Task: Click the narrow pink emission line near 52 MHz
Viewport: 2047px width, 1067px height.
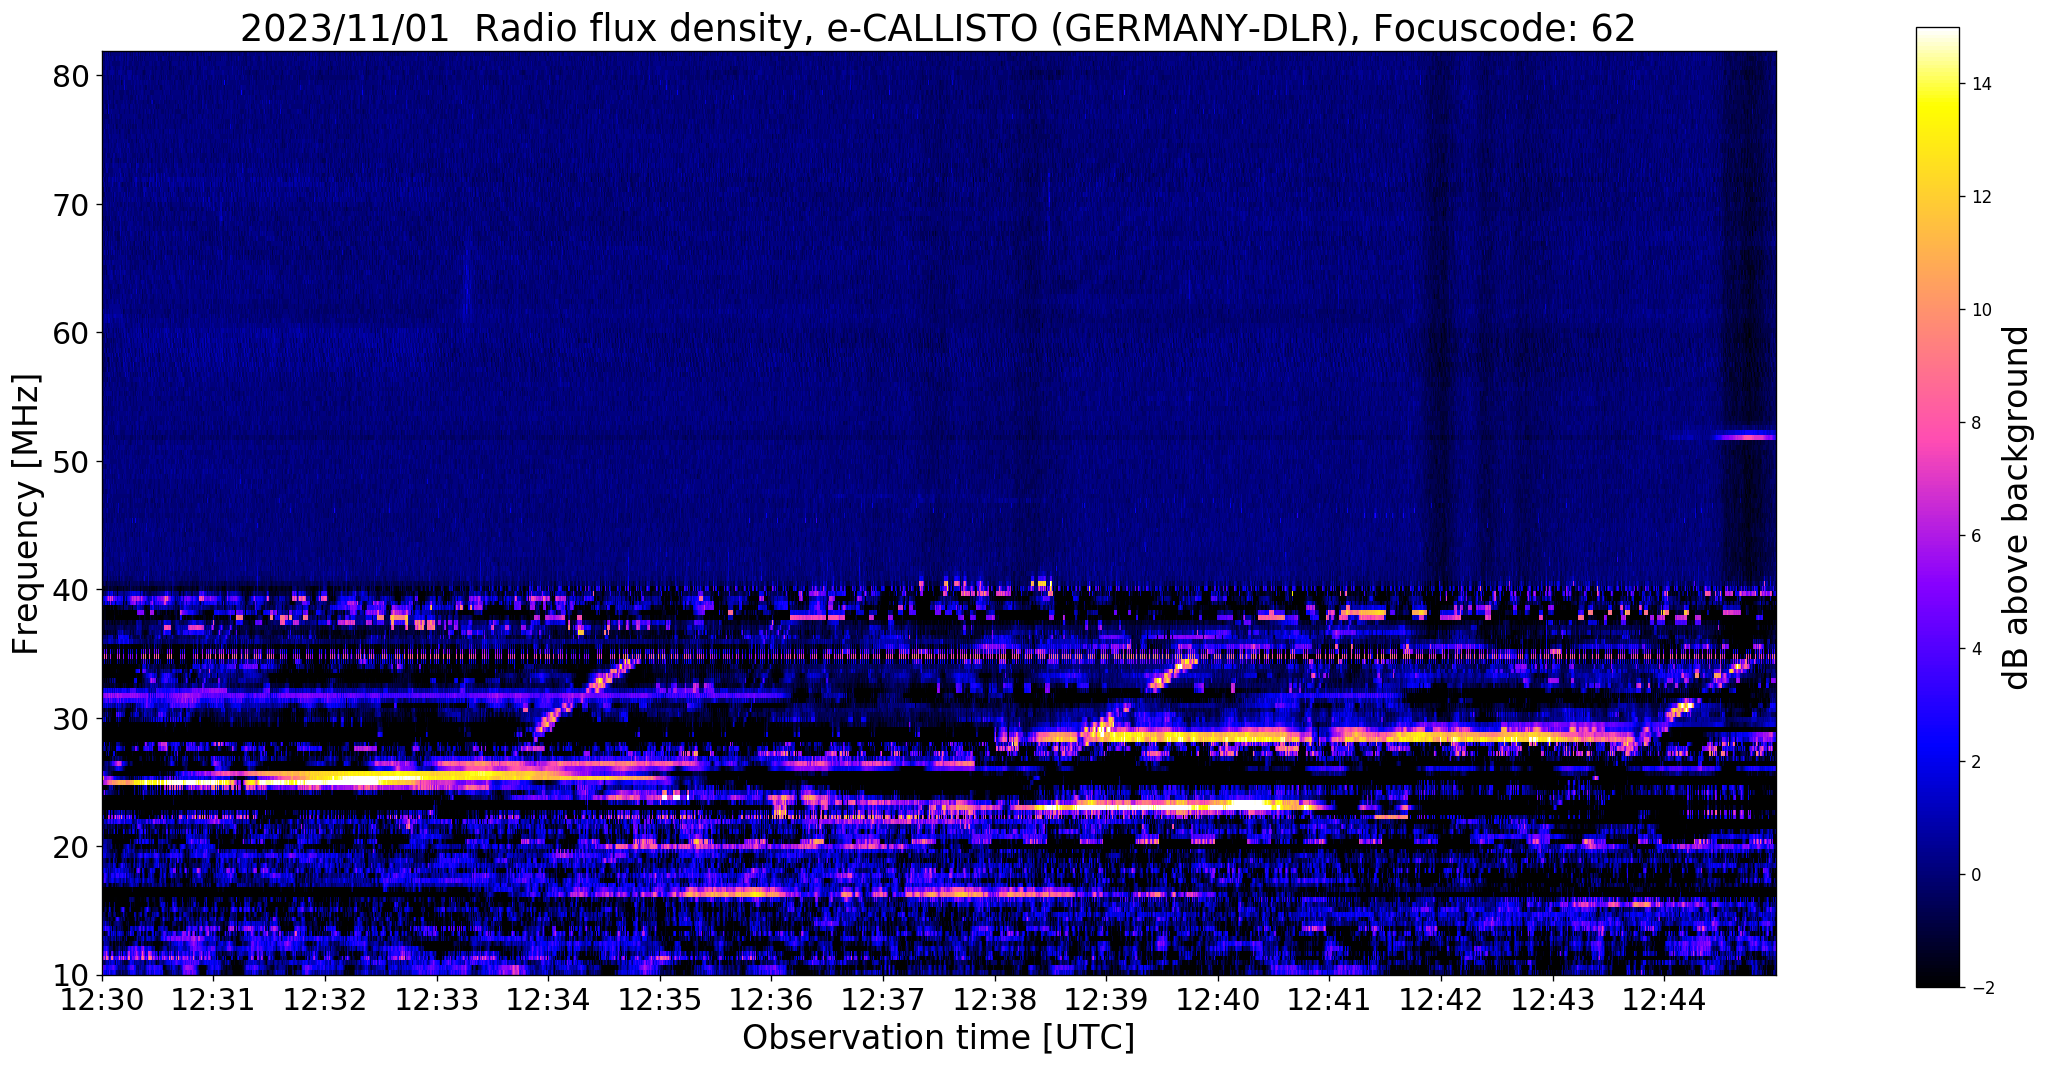Action: [x=1744, y=436]
